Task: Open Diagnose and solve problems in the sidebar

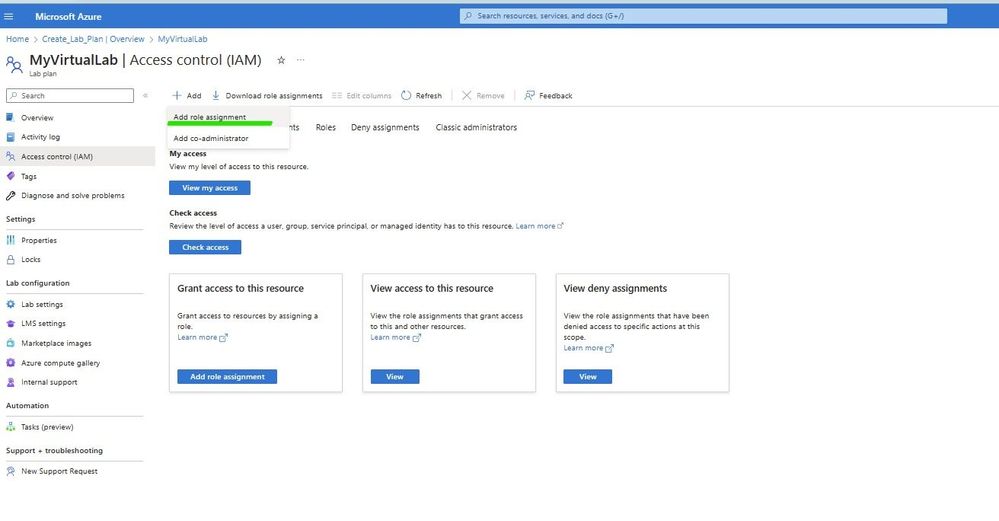Action: pyautogui.click(x=73, y=196)
